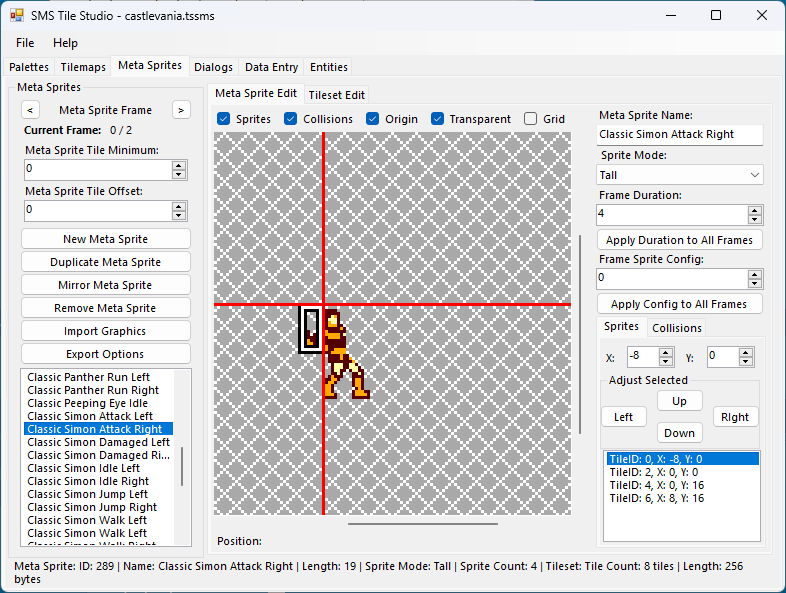Viewport: 786px width, 593px height.
Task: Open the File menu
Action: pos(25,43)
